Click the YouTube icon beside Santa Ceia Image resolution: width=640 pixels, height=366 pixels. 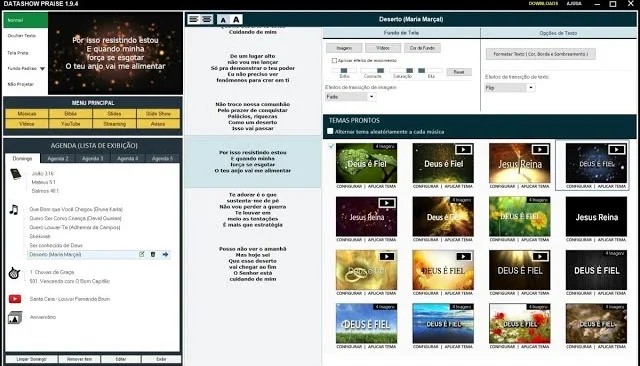tap(15, 299)
